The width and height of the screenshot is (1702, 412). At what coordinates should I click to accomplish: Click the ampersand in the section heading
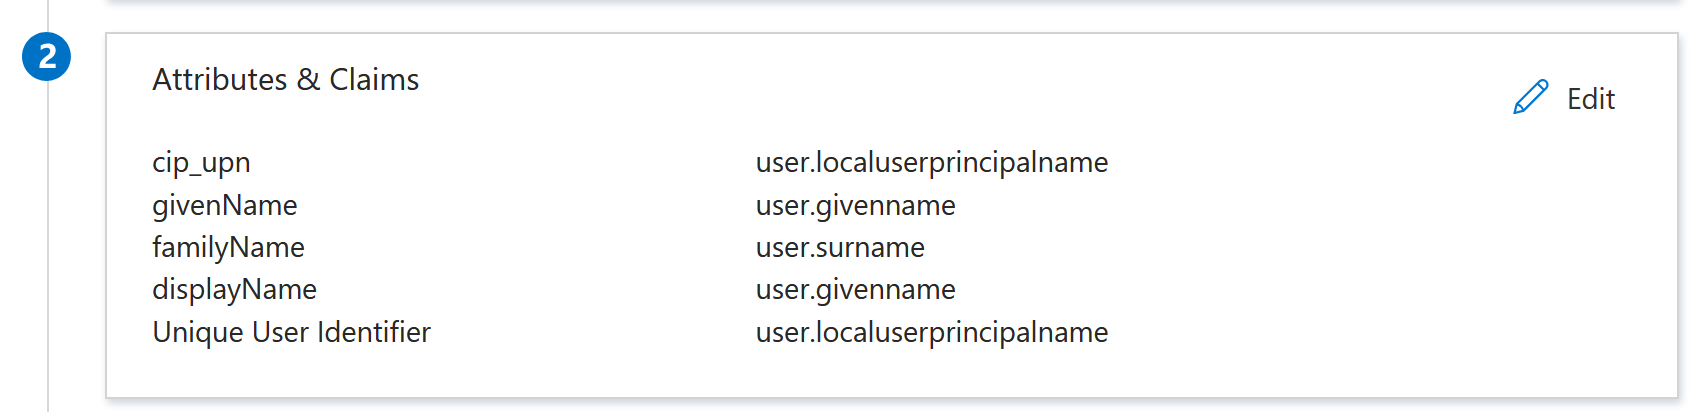(308, 80)
